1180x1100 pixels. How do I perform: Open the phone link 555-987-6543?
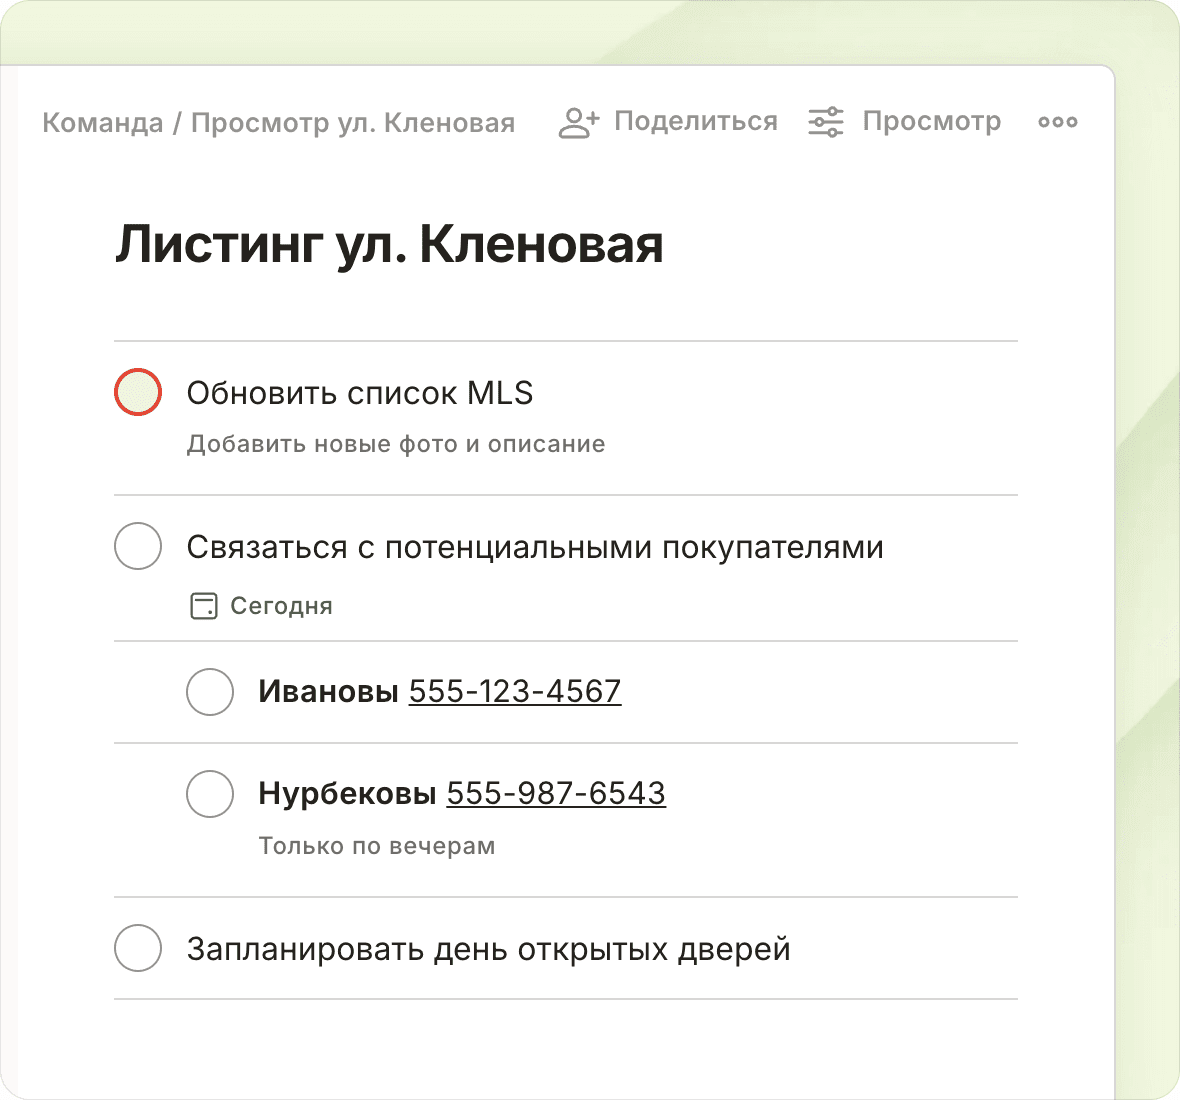coord(556,793)
